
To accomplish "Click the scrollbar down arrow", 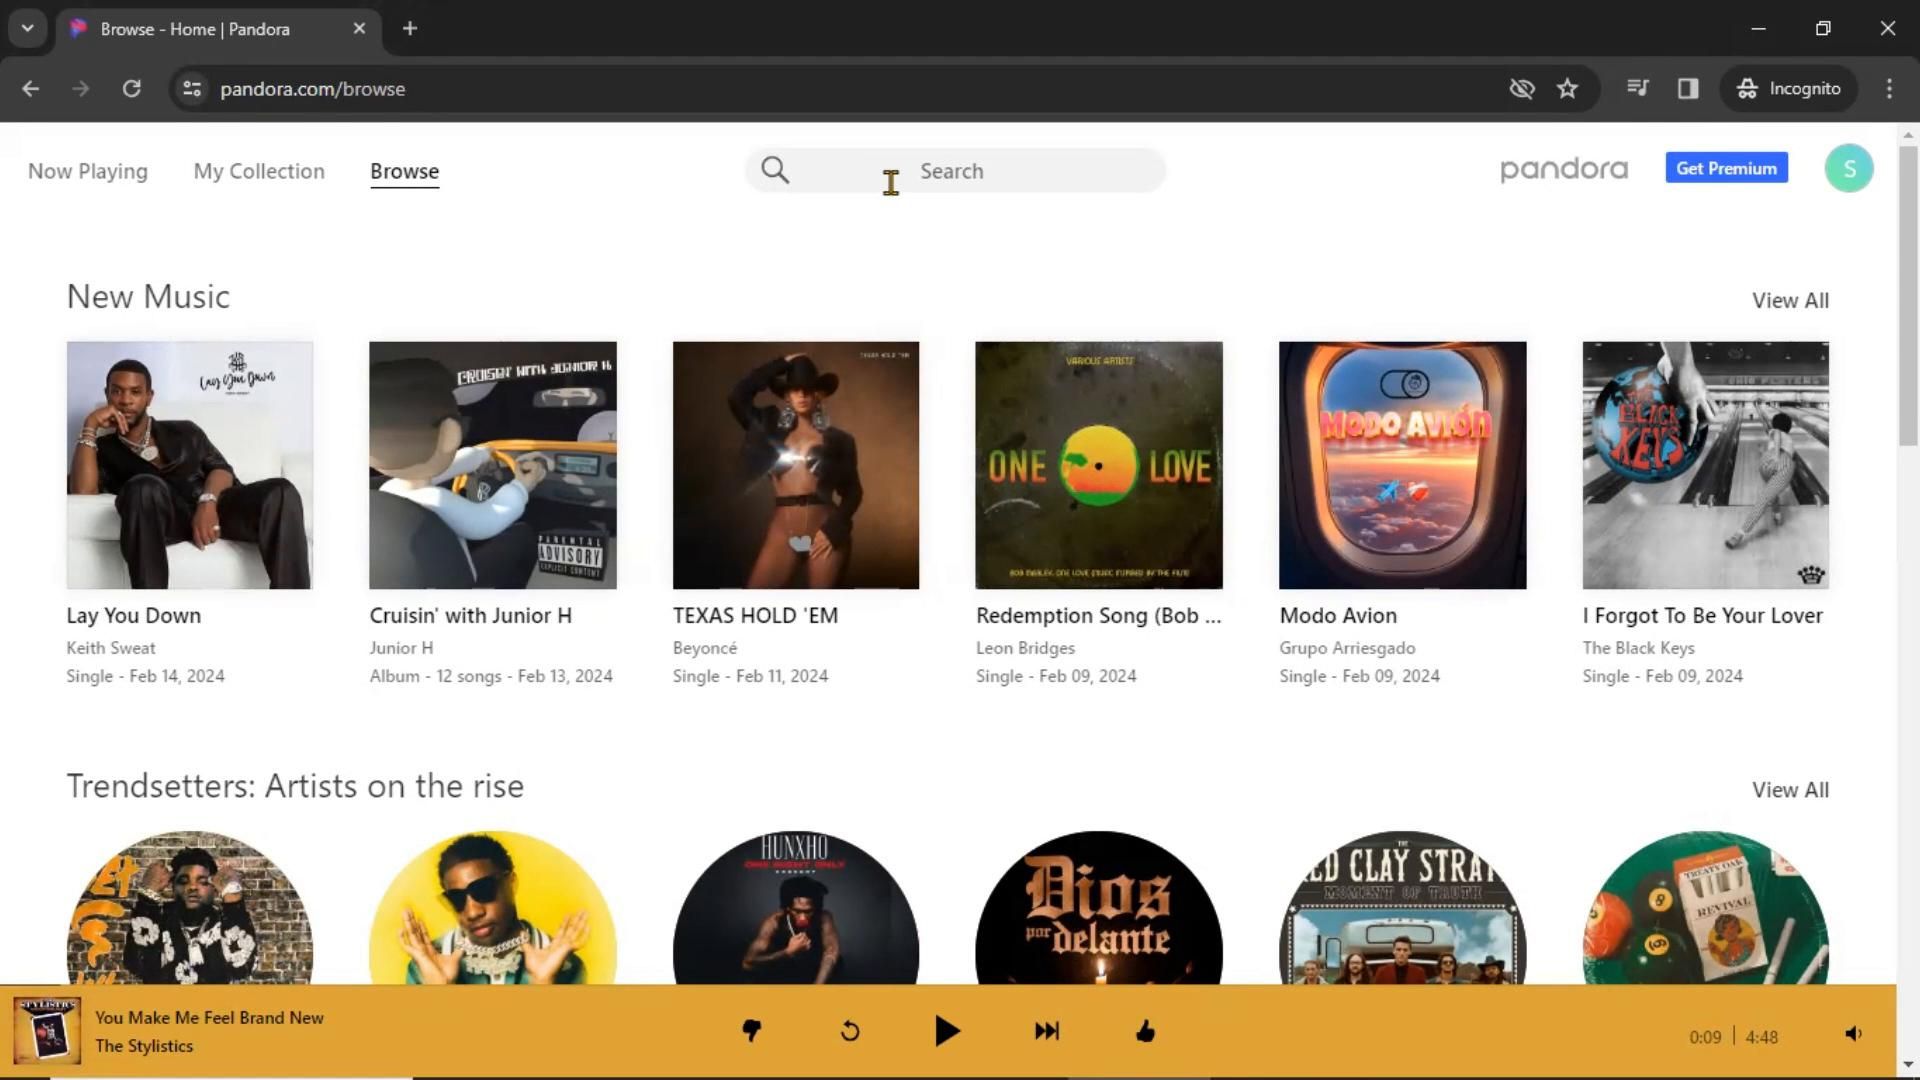I will [x=1908, y=1065].
